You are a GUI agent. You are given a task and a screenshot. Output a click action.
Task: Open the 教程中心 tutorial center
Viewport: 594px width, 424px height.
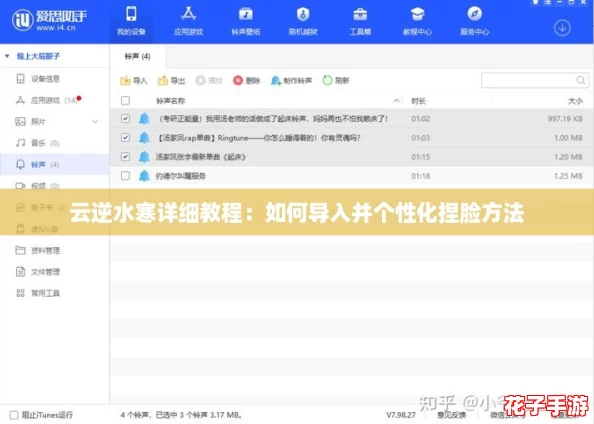(417, 21)
